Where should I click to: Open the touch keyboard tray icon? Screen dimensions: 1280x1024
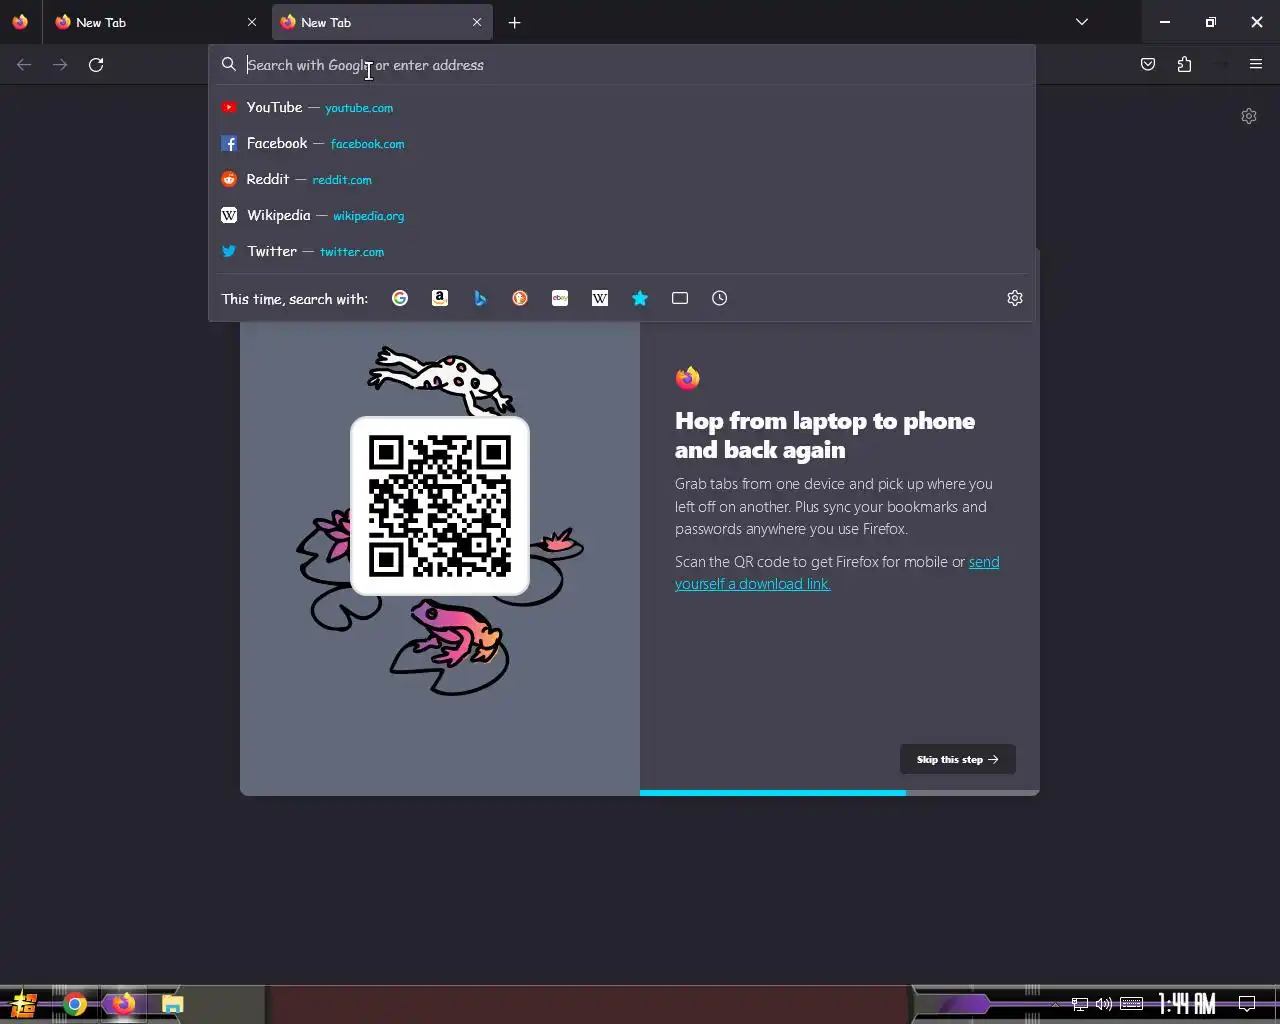coord(1131,1004)
